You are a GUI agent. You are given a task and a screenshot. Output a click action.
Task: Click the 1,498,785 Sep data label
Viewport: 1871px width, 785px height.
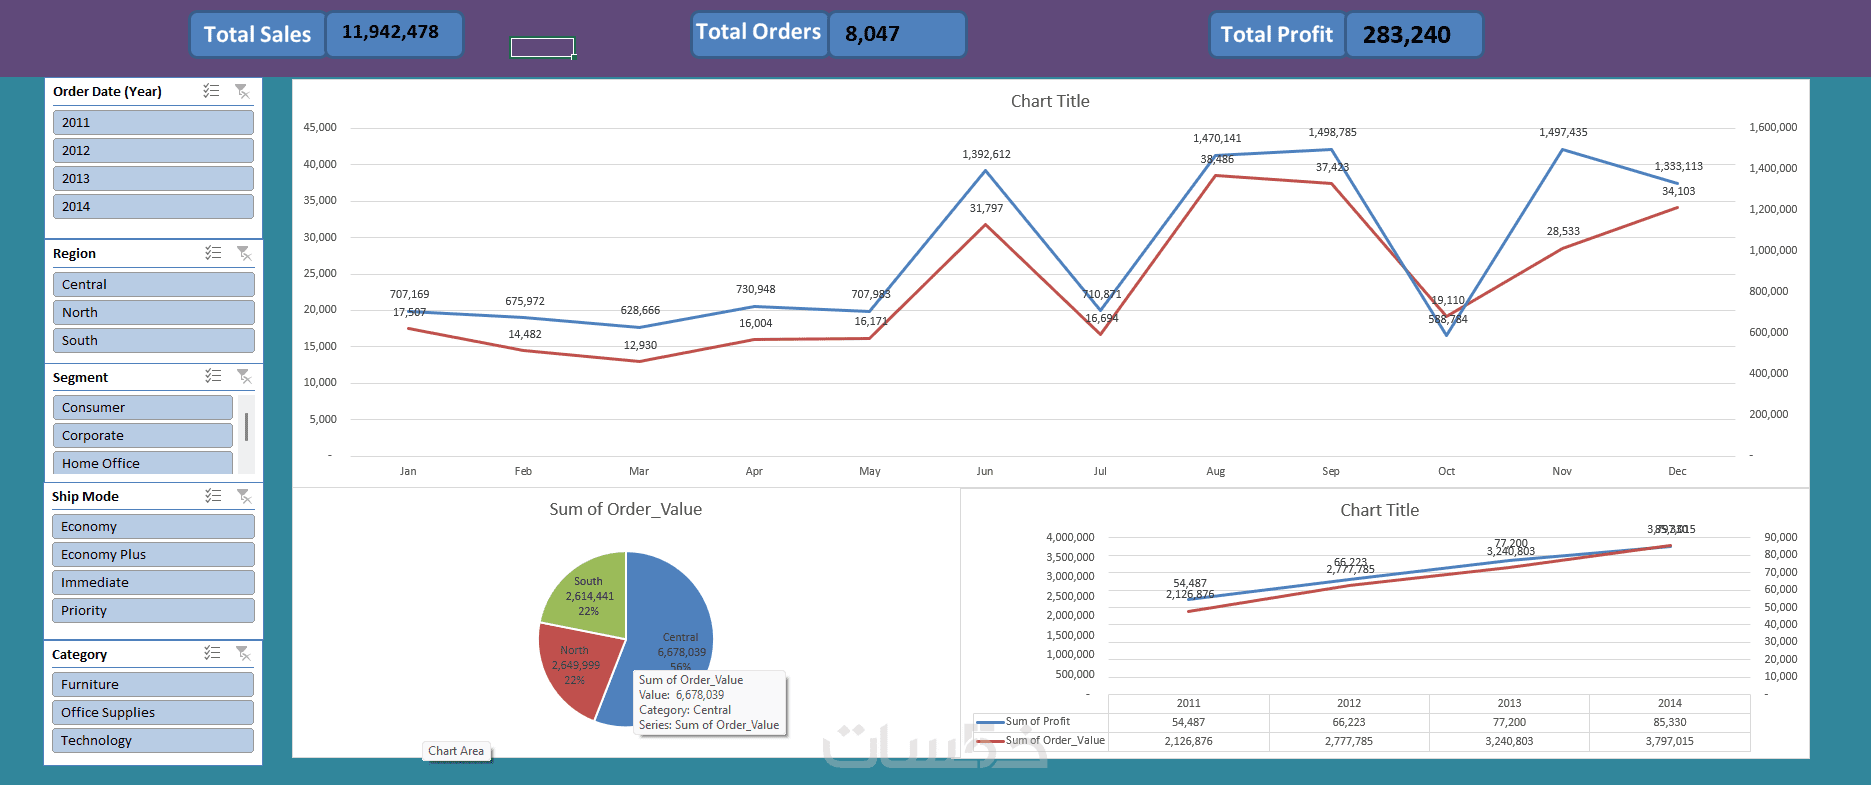pos(1332,132)
